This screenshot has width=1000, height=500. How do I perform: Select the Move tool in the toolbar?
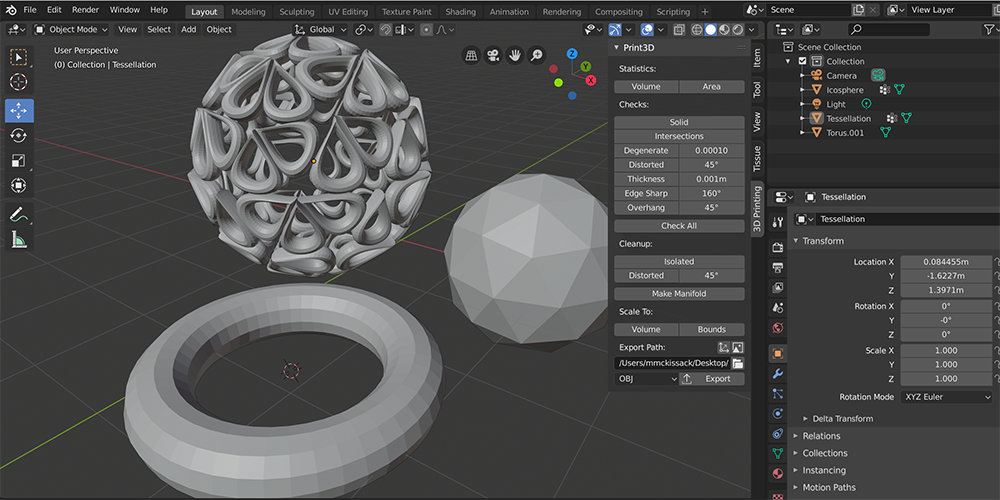point(19,110)
